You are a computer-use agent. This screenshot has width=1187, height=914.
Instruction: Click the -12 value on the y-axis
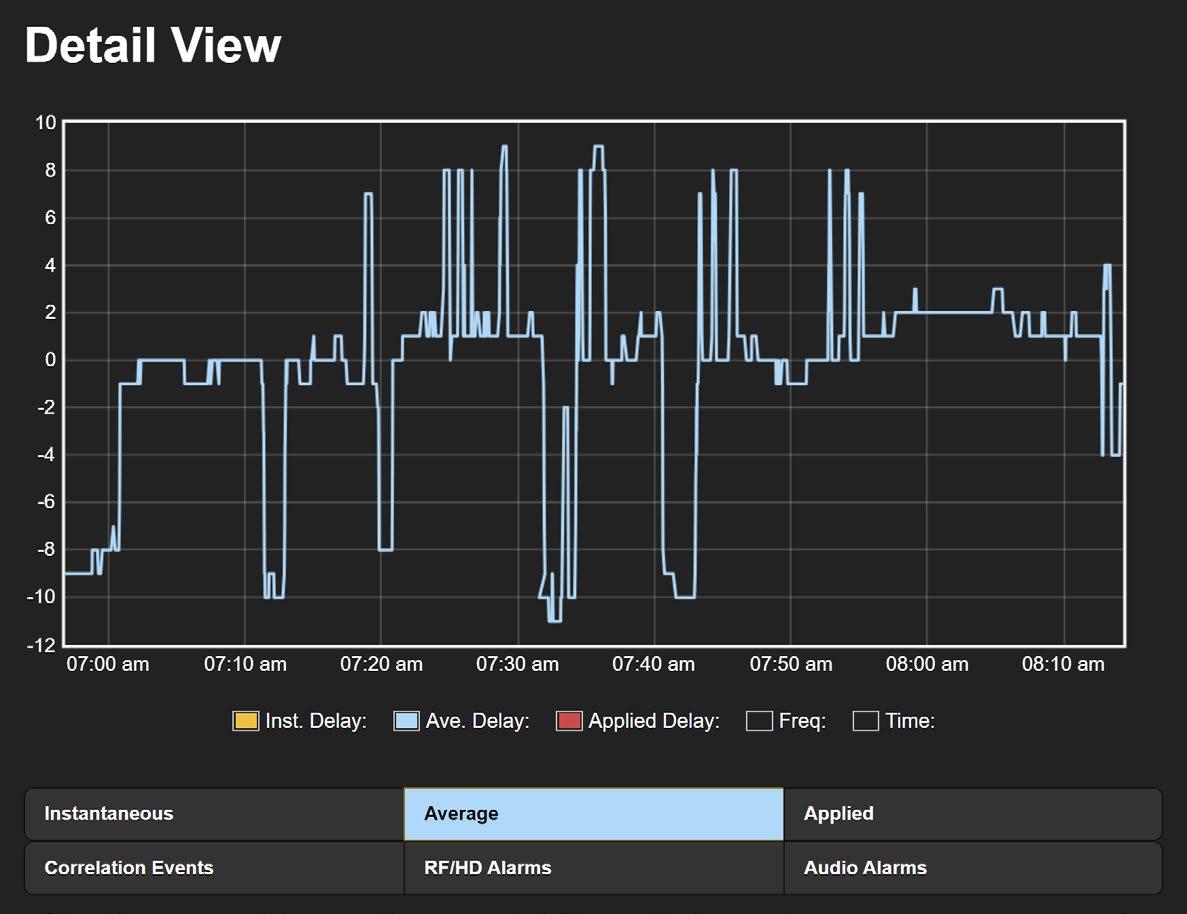click(42, 645)
